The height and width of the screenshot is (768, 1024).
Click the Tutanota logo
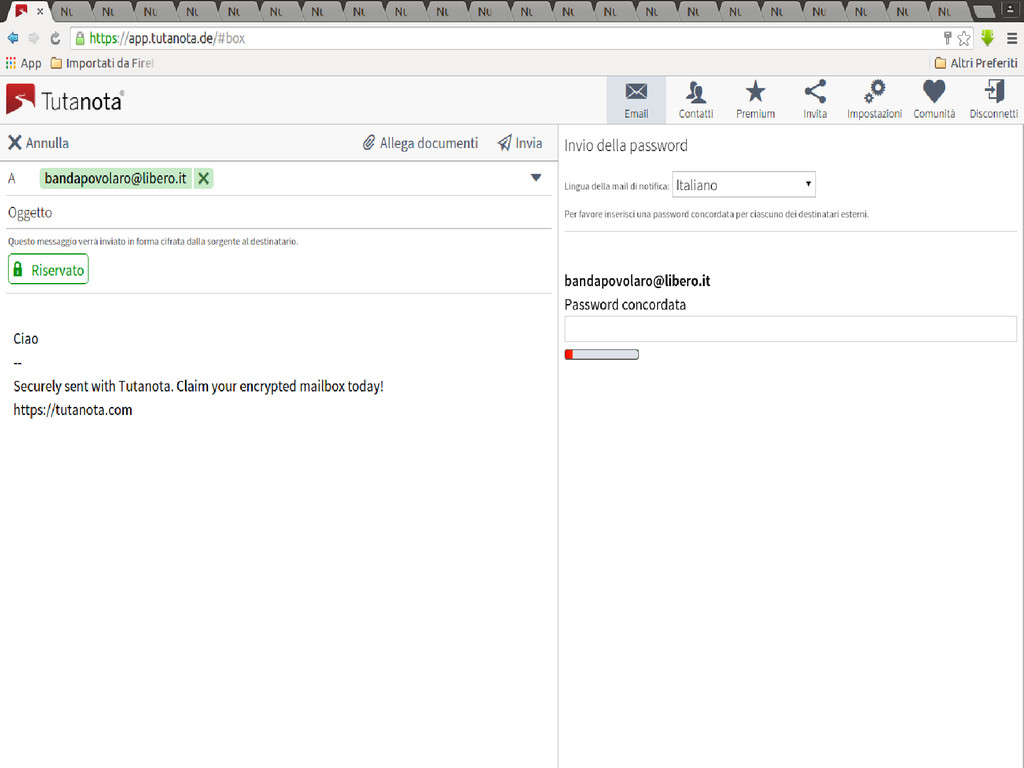tap(64, 100)
